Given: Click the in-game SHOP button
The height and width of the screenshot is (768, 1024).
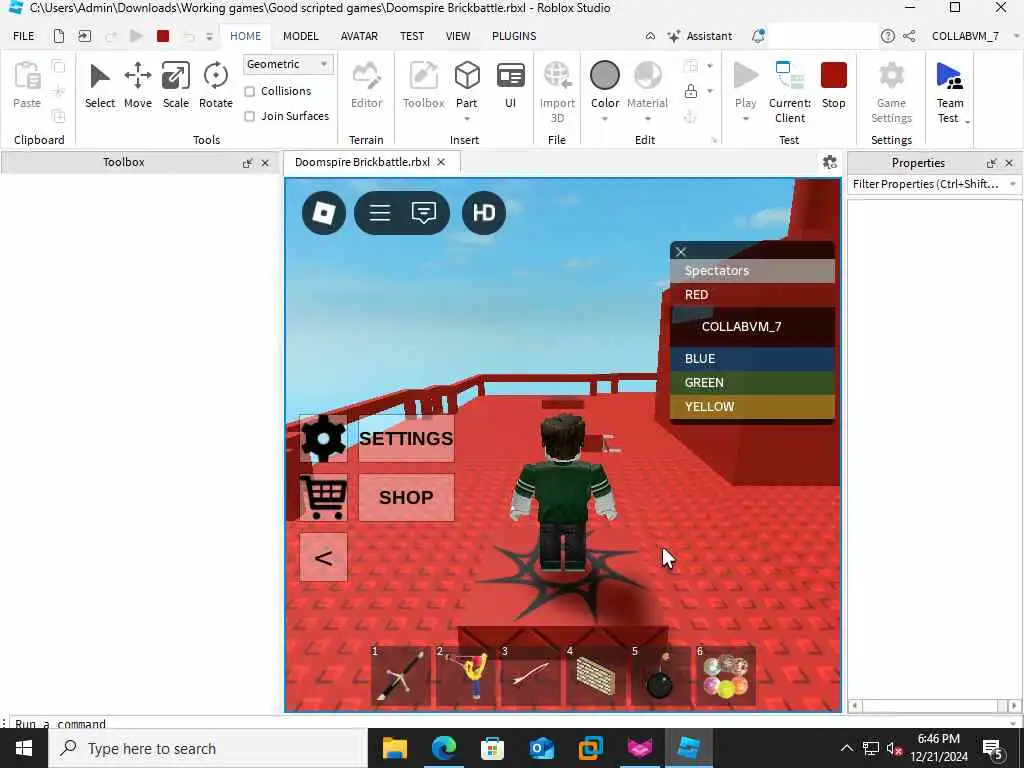Looking at the screenshot, I should (x=406, y=497).
